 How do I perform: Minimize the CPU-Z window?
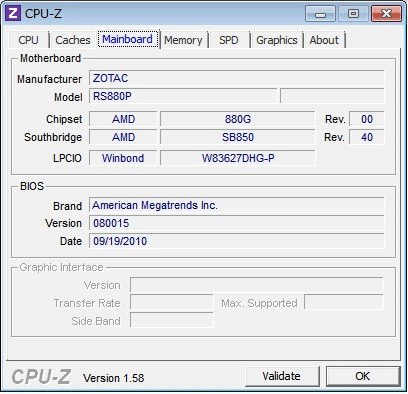[x=320, y=14]
